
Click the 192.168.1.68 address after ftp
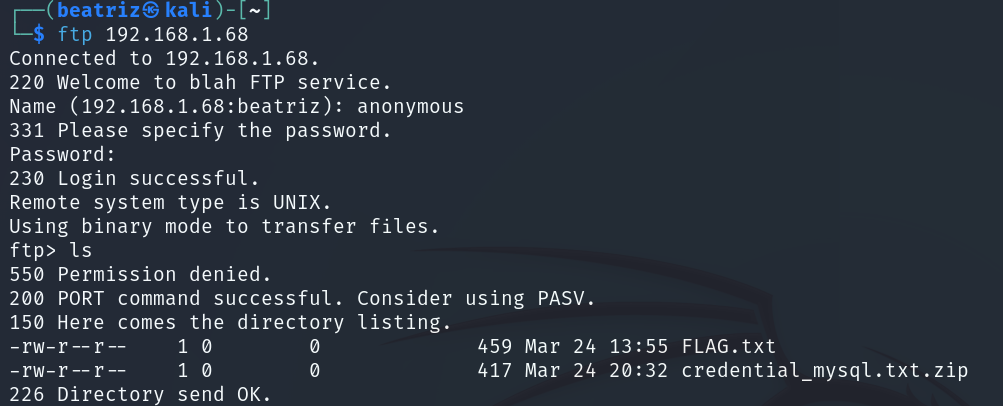point(177,34)
